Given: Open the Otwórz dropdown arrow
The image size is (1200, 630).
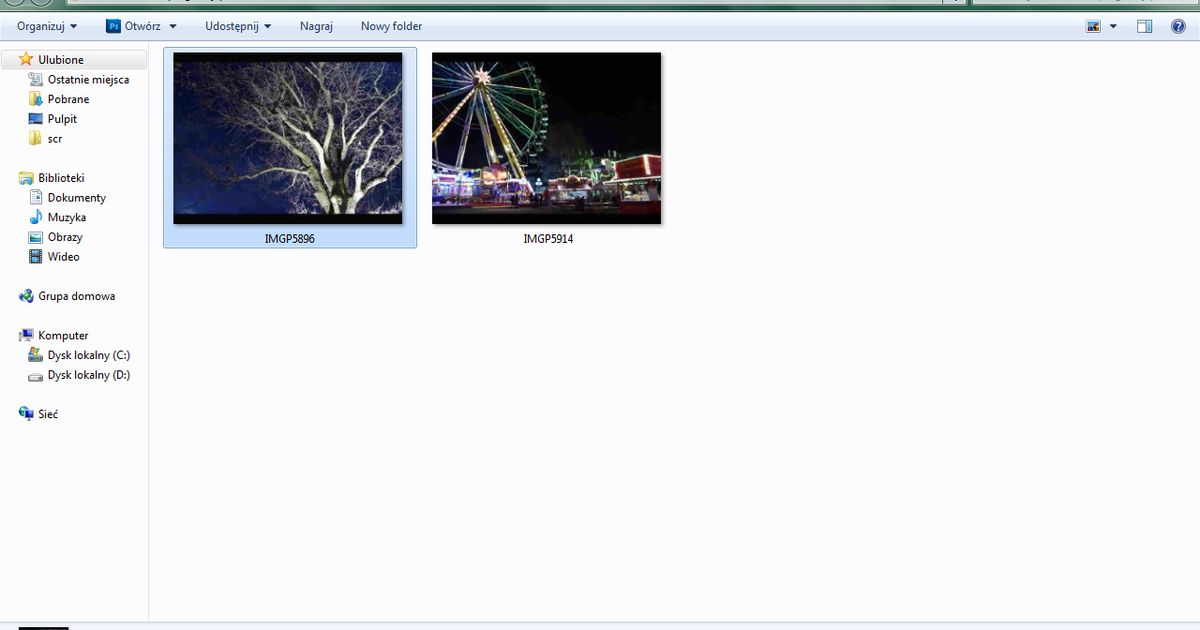Looking at the screenshot, I should [172, 26].
